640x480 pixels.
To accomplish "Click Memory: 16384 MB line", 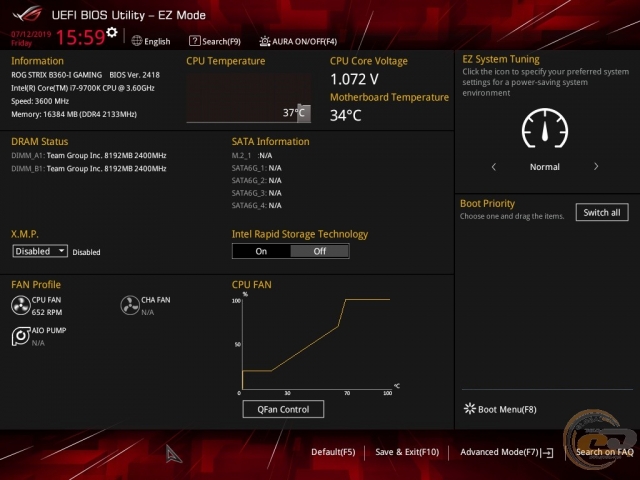I will (74, 114).
